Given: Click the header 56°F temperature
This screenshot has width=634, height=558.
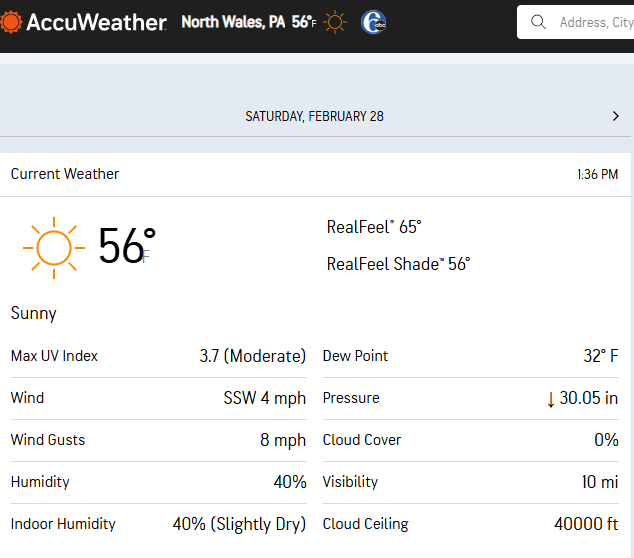Looking at the screenshot, I should (x=304, y=22).
